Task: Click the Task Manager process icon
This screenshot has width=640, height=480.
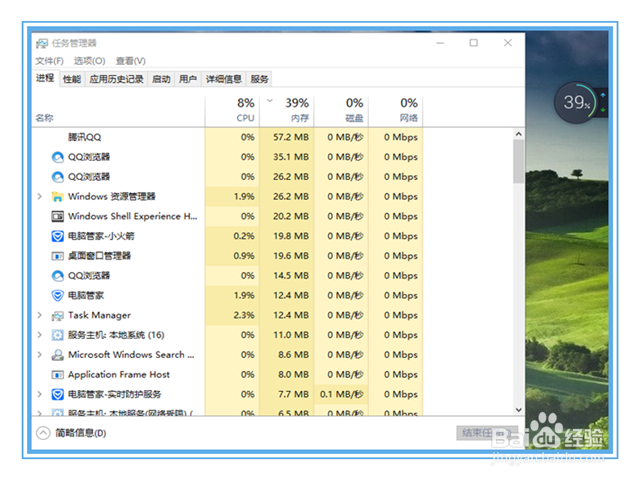Action: [x=58, y=316]
